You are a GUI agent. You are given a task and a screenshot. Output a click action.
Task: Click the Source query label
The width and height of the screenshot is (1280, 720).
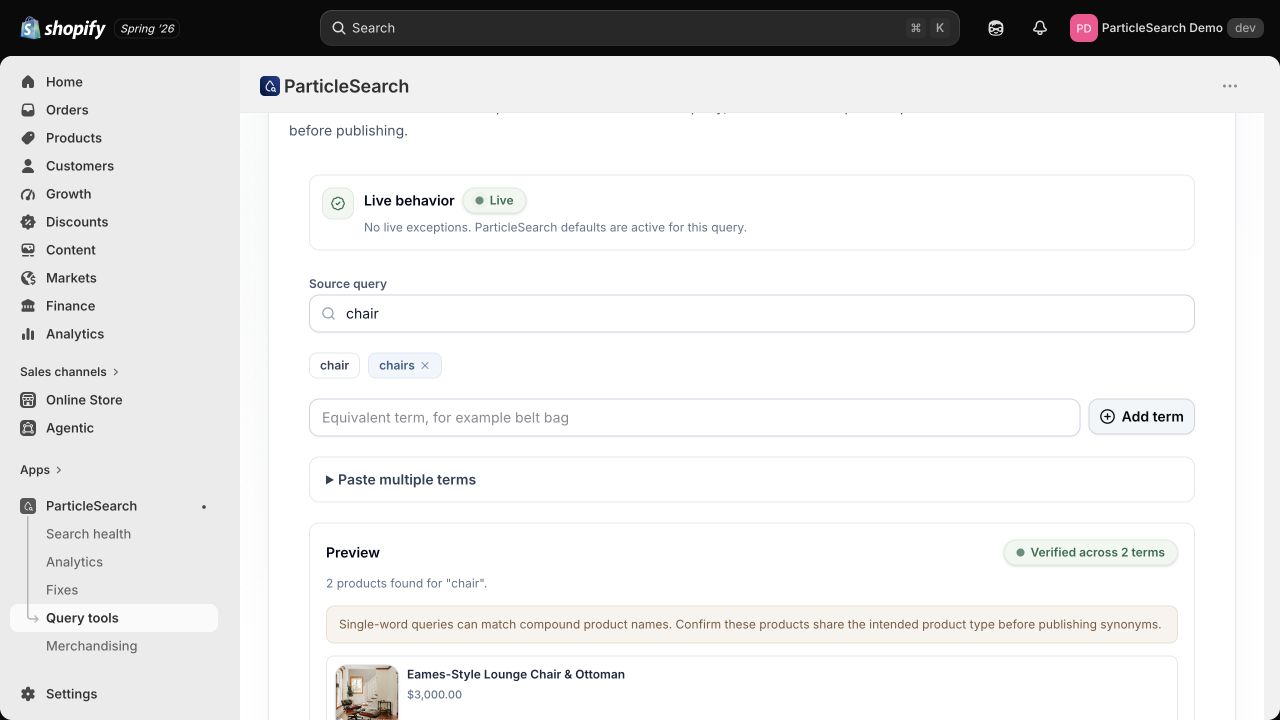[348, 284]
